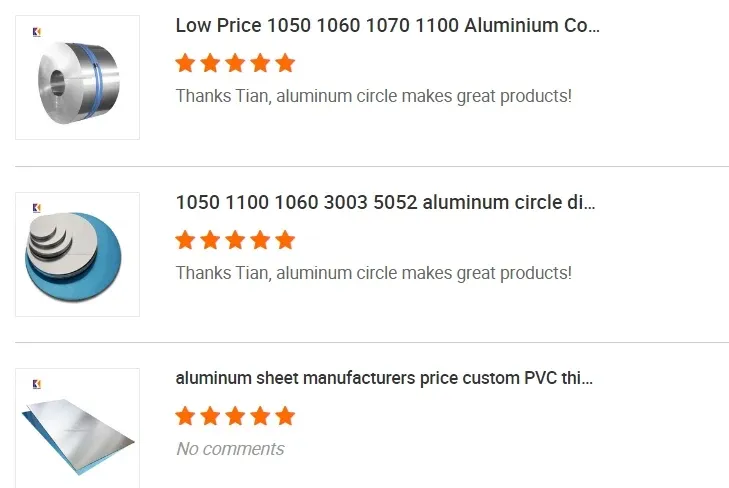Click first star of aluminum circle rating
The height and width of the screenshot is (488, 729).
(x=185, y=240)
